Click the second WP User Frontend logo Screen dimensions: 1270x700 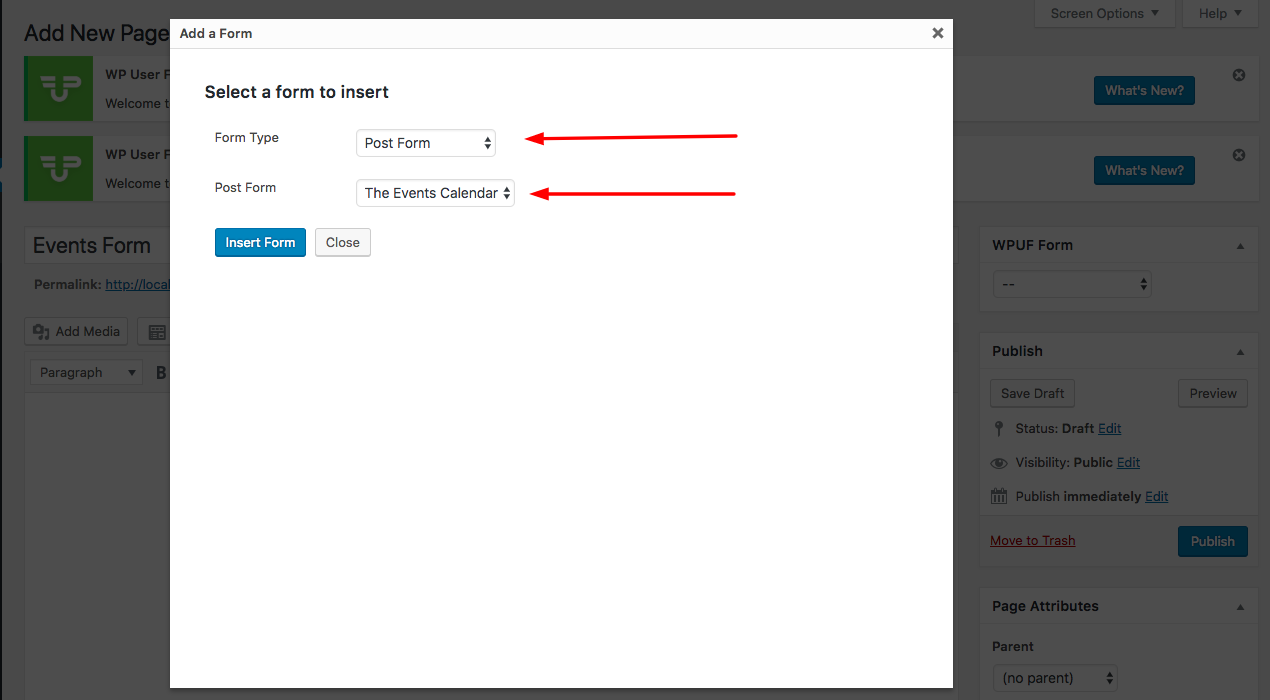(x=59, y=169)
